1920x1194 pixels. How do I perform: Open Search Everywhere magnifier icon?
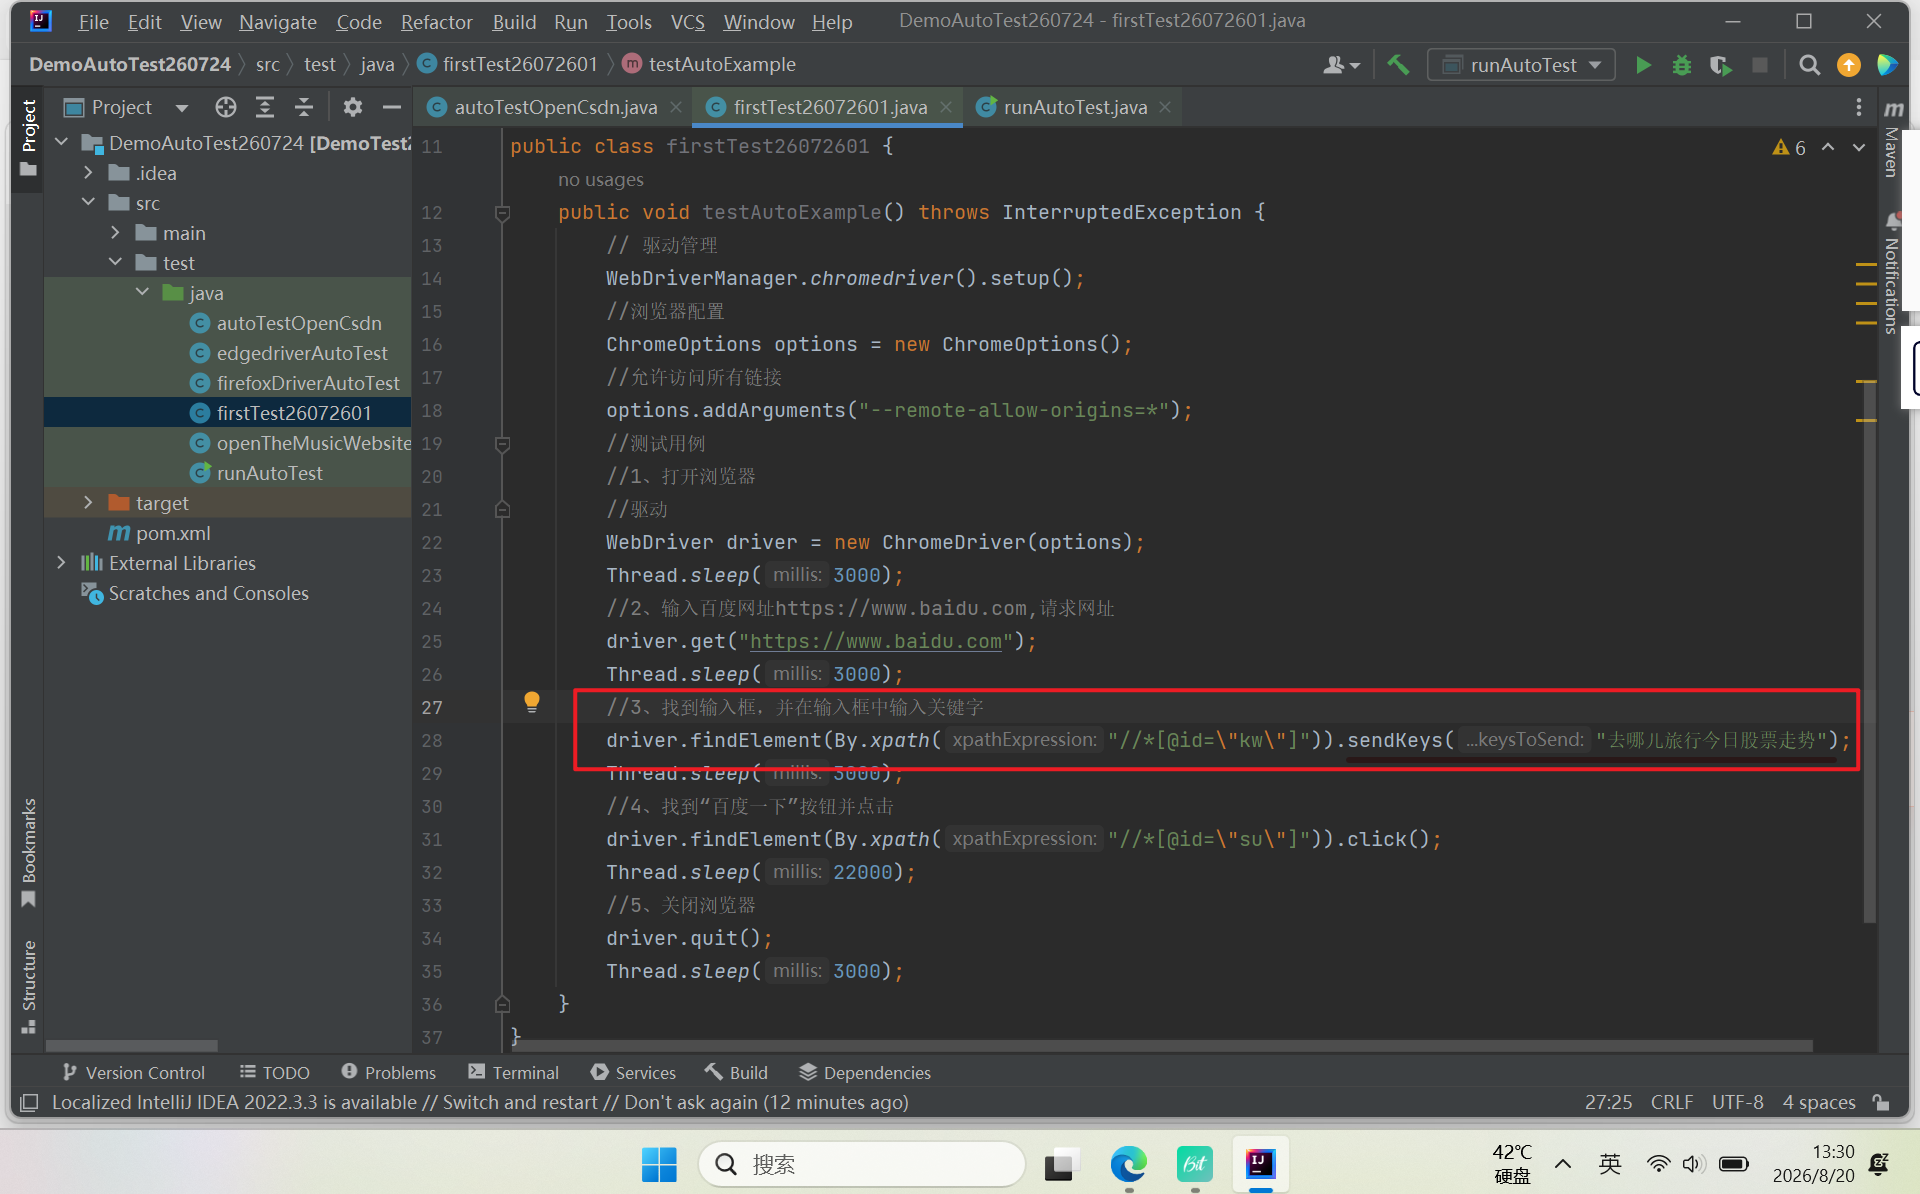(1809, 65)
